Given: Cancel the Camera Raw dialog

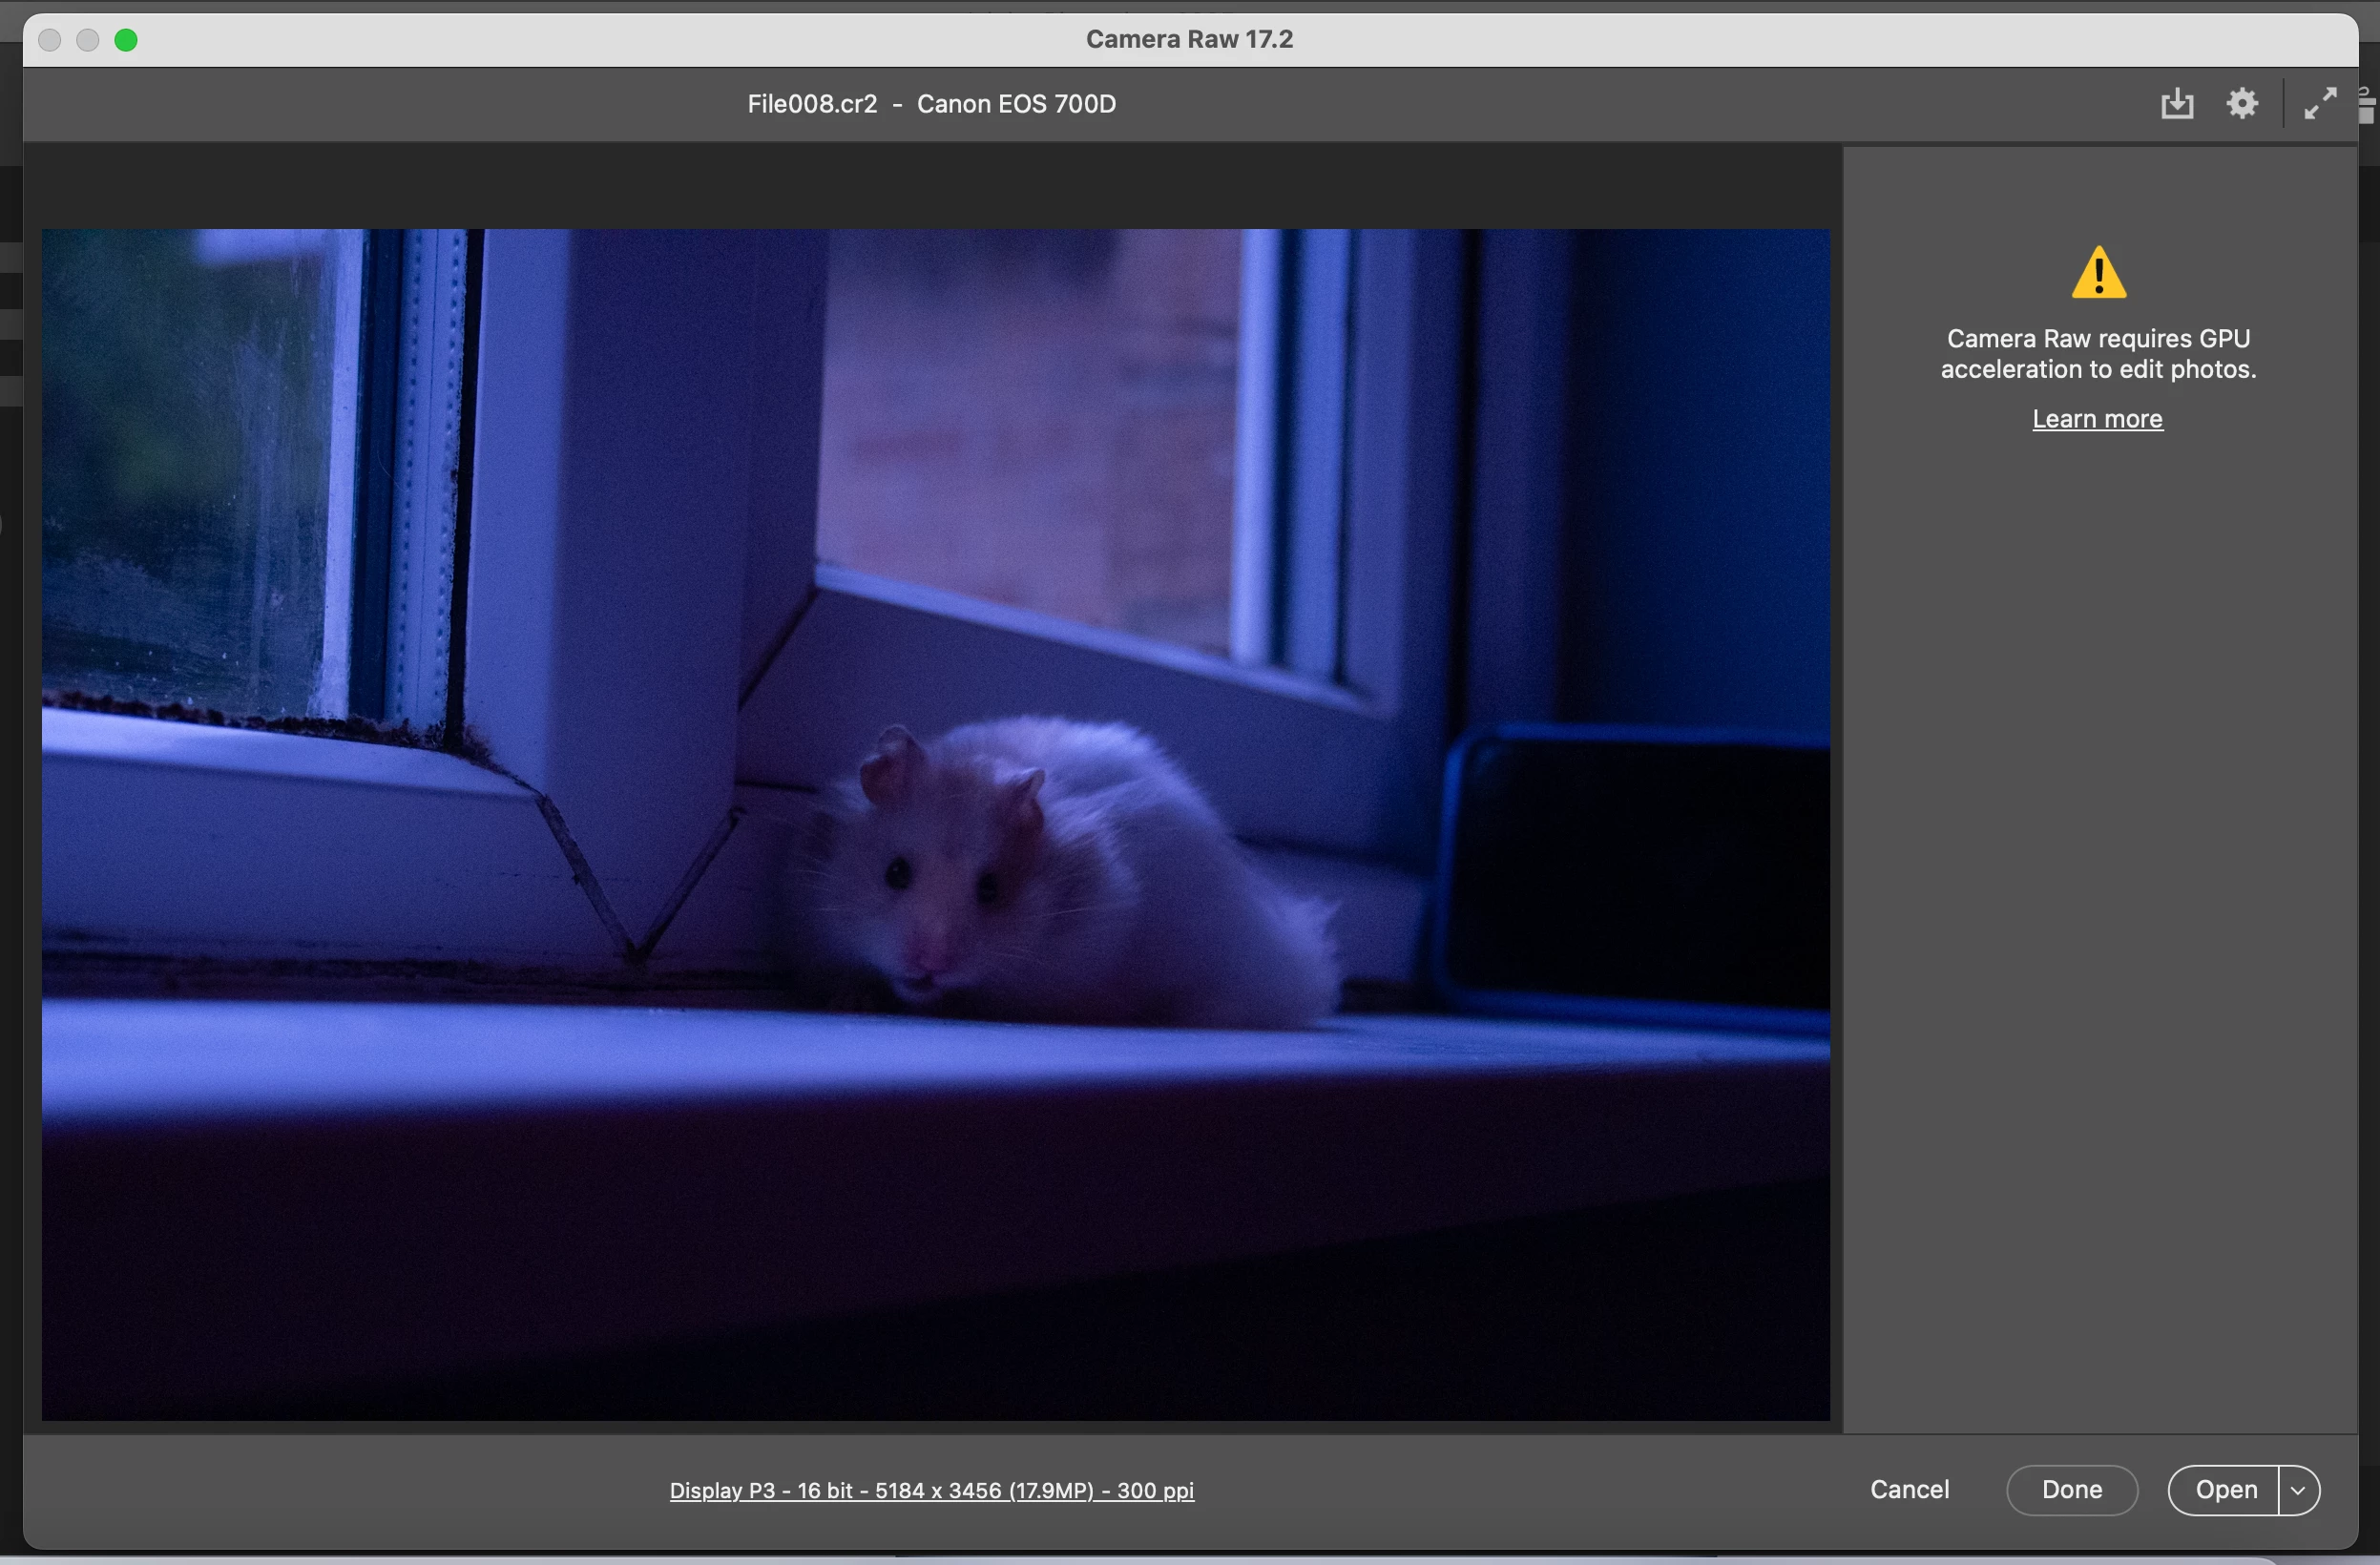Looking at the screenshot, I should click(x=1909, y=1490).
